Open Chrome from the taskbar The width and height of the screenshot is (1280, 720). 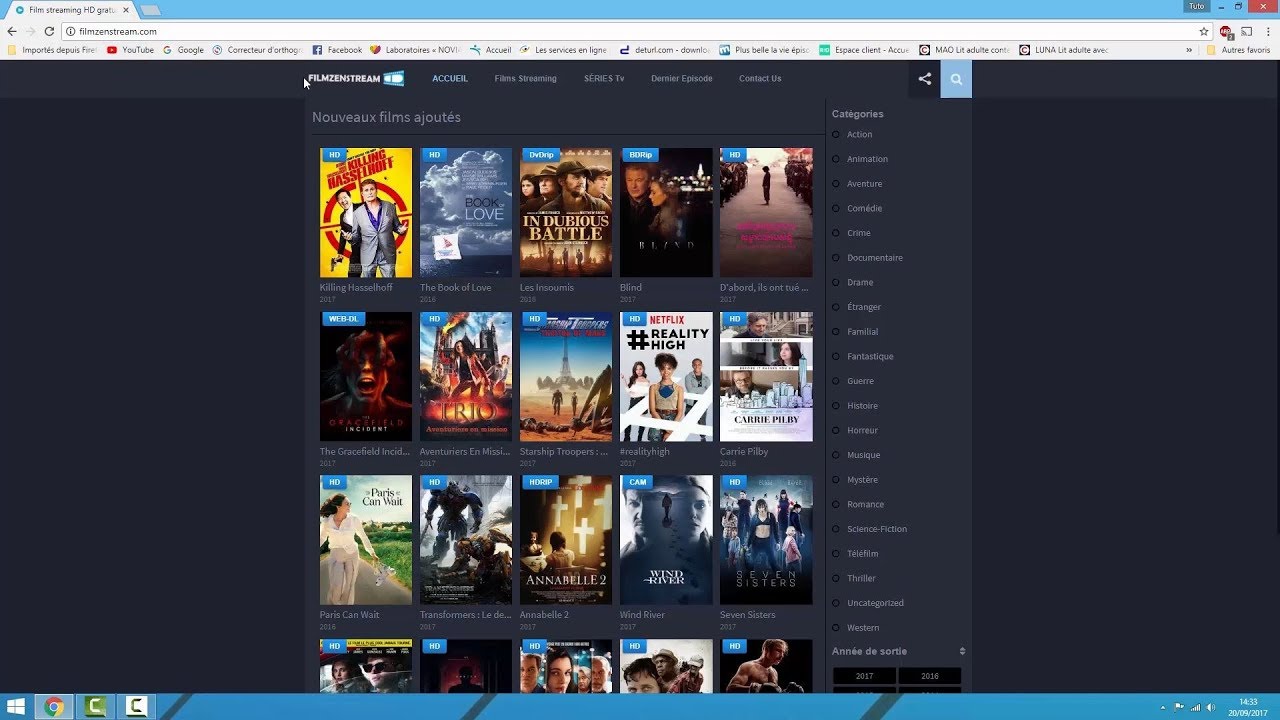(x=54, y=707)
